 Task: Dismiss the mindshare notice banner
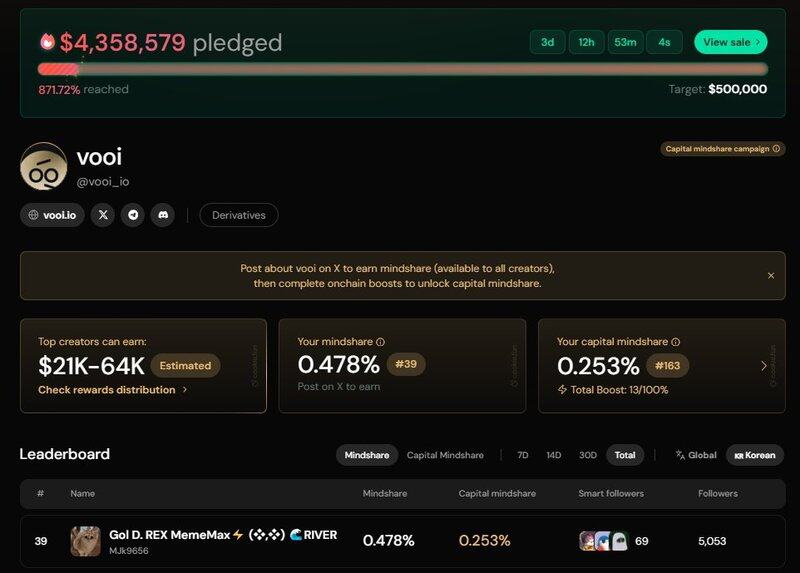point(771,275)
